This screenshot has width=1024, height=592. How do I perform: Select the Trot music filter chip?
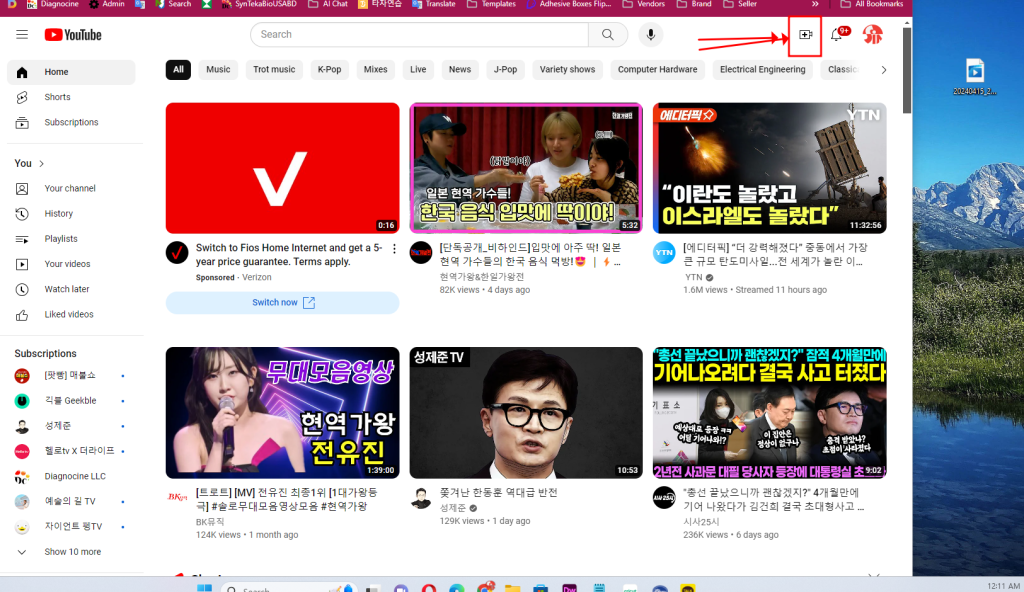click(x=274, y=70)
